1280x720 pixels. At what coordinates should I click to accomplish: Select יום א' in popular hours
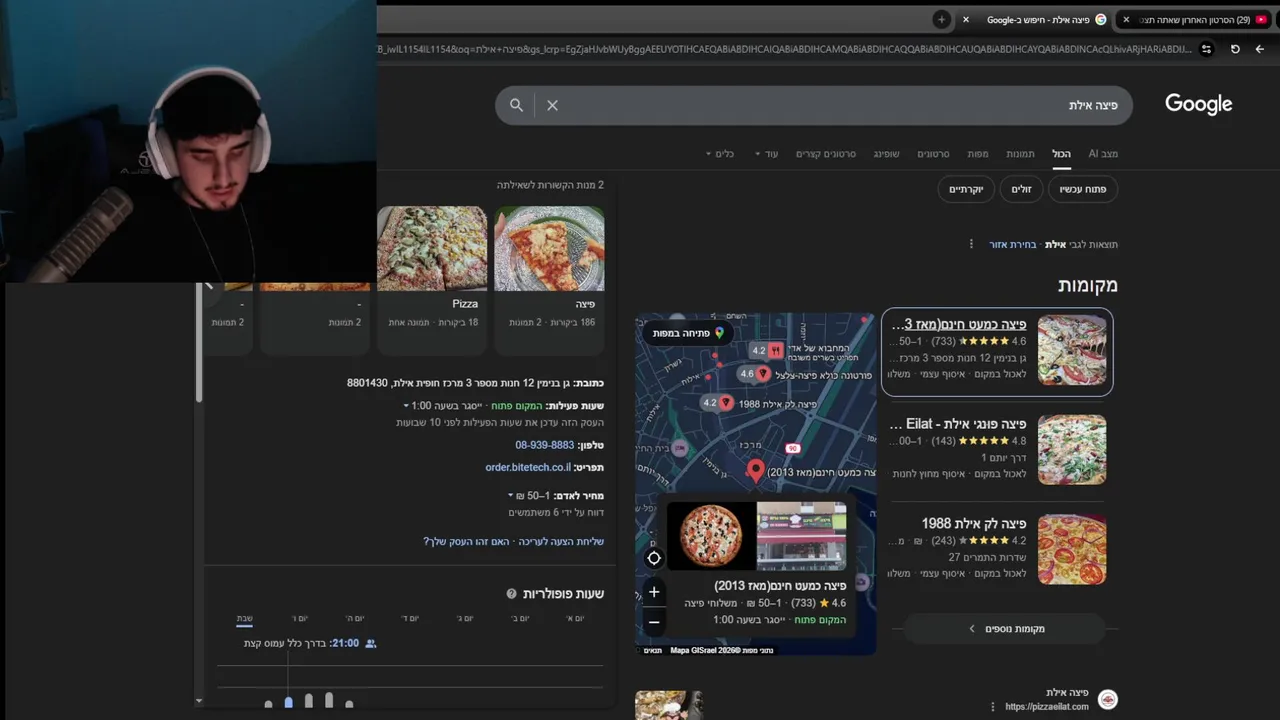pyautogui.click(x=576, y=618)
